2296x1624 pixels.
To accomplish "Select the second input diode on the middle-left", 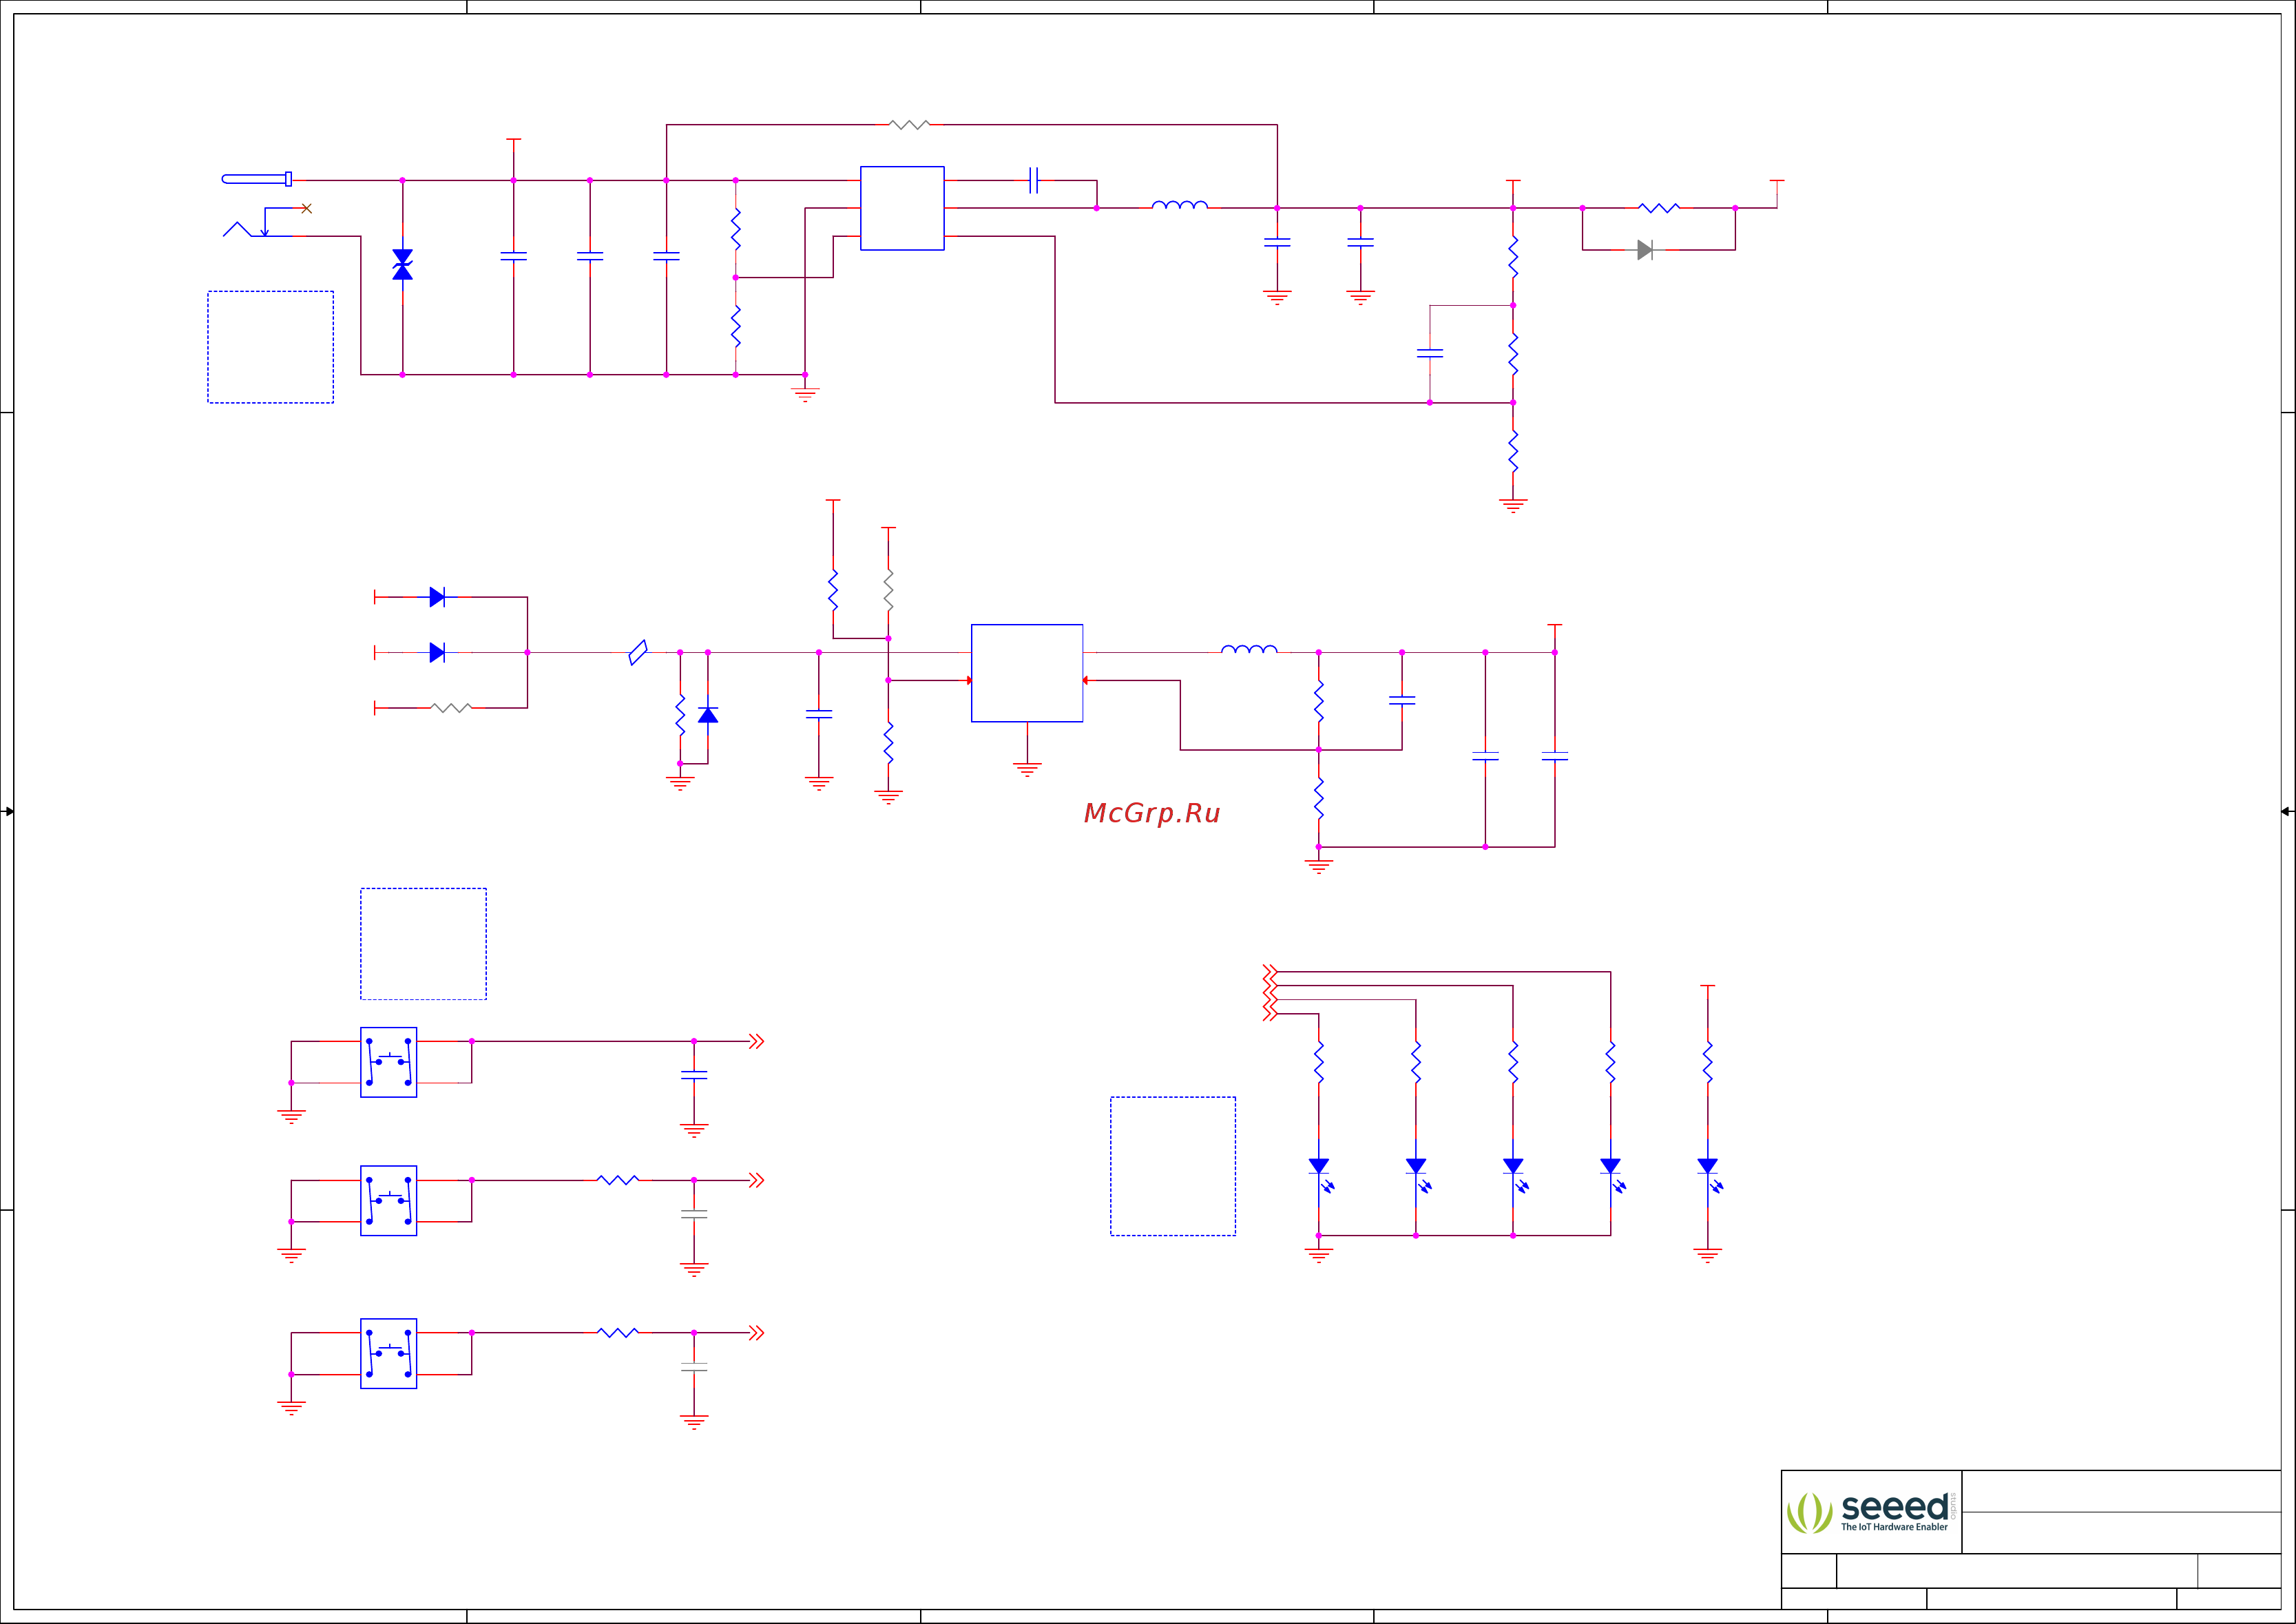I will [437, 652].
